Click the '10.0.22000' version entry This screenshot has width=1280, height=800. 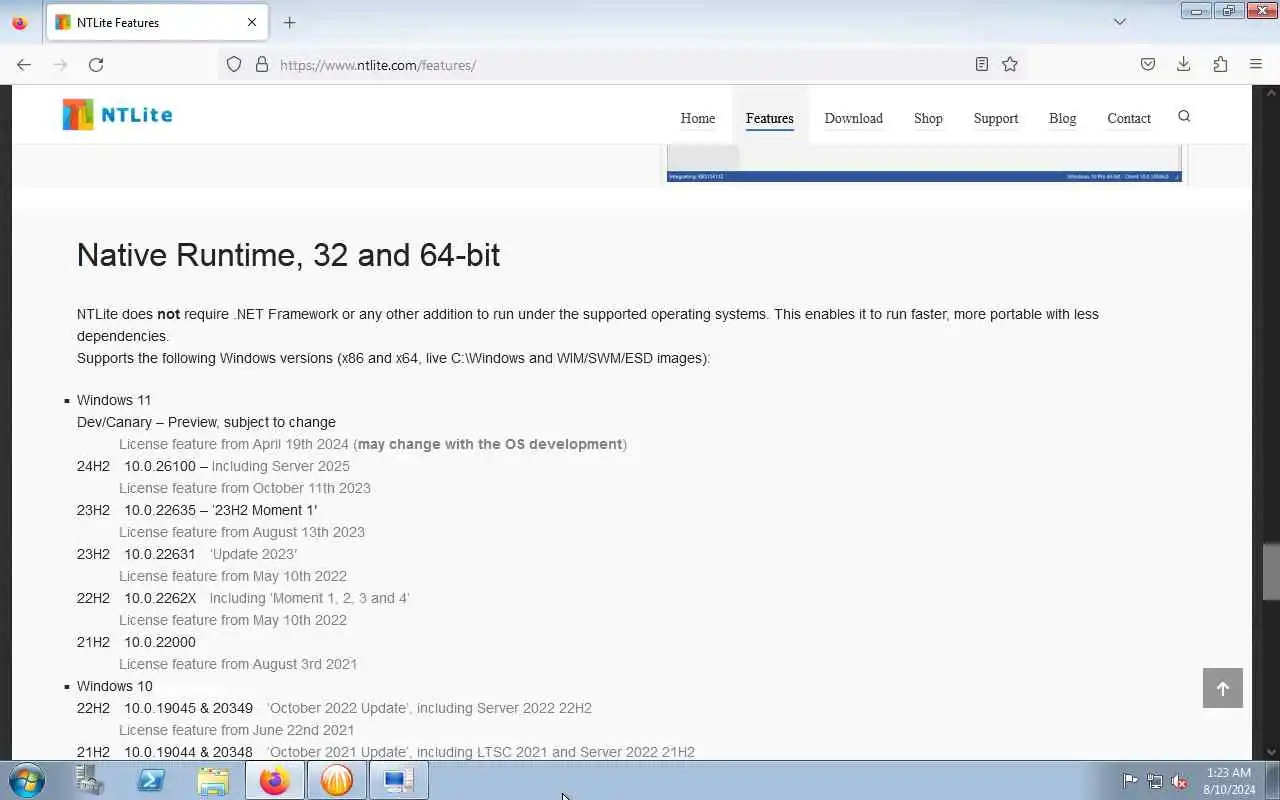click(x=160, y=642)
